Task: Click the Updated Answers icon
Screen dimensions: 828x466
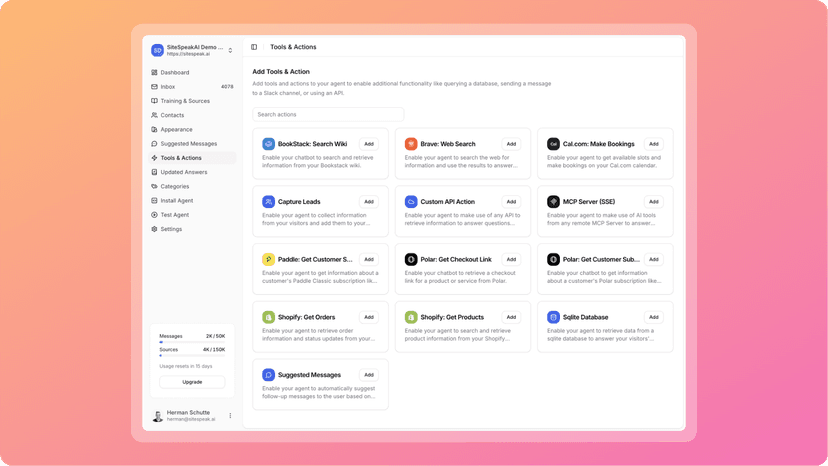Action: click(x=154, y=172)
